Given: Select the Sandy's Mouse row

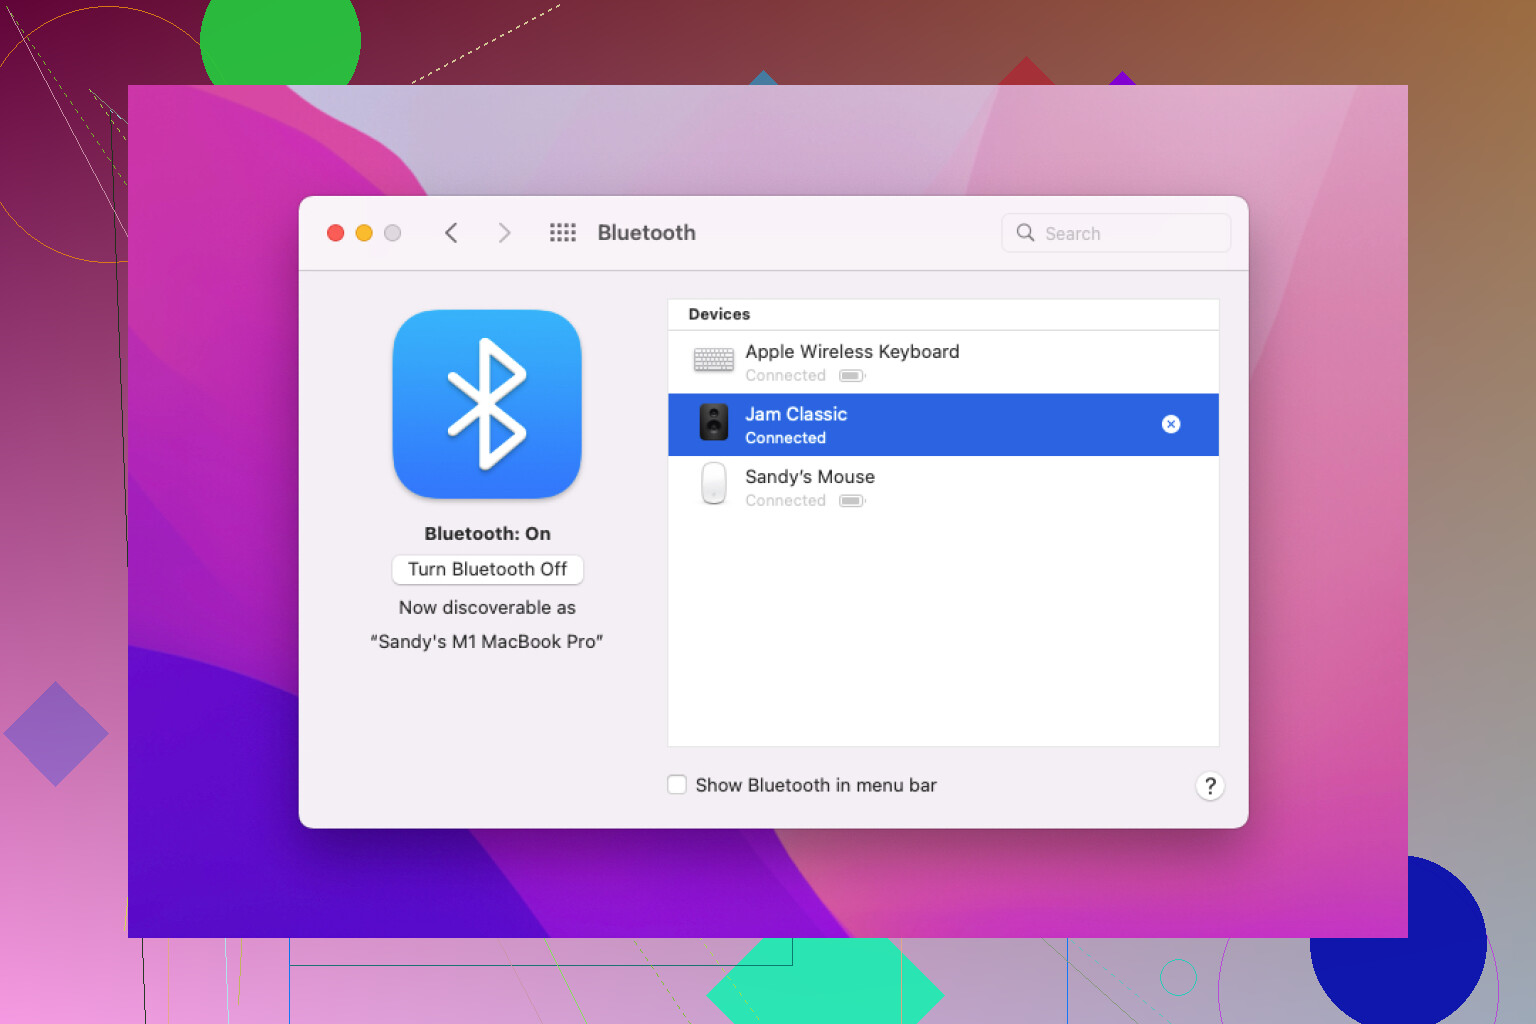Looking at the screenshot, I should 943,487.
